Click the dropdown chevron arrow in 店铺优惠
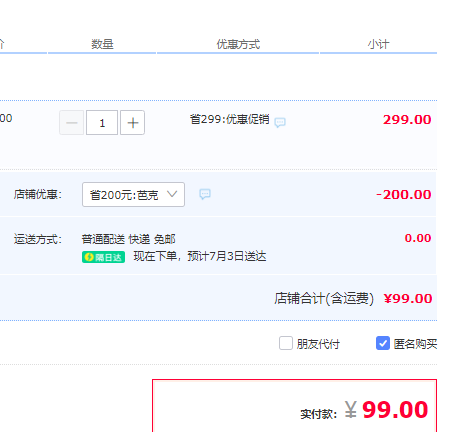Viewport: 451px width, 432px height. coord(172,194)
